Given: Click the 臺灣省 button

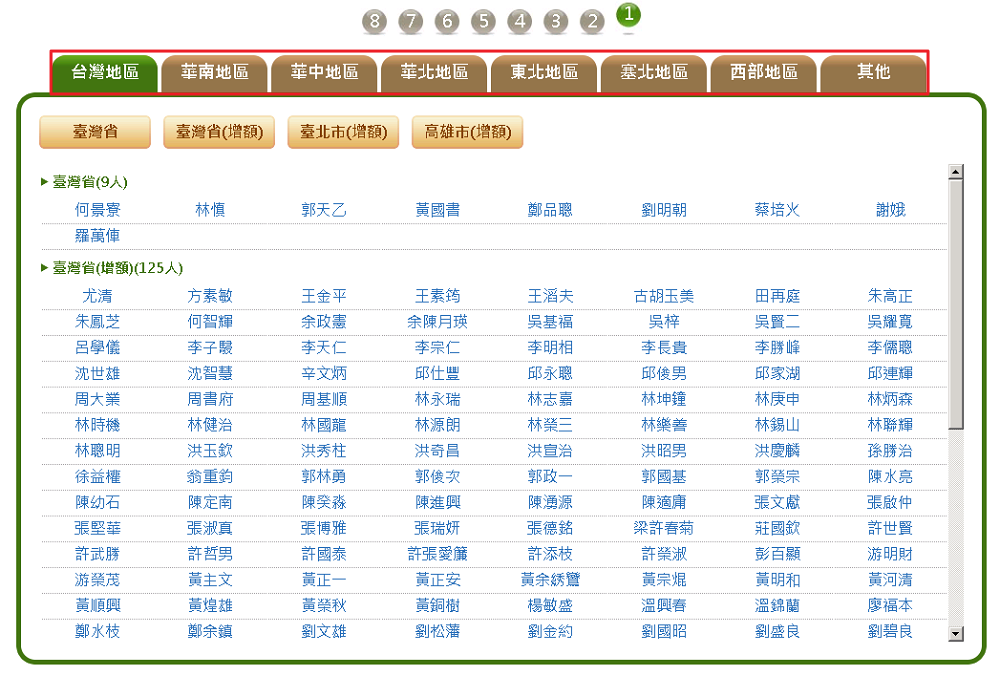Looking at the screenshot, I should pyautogui.click(x=95, y=132).
